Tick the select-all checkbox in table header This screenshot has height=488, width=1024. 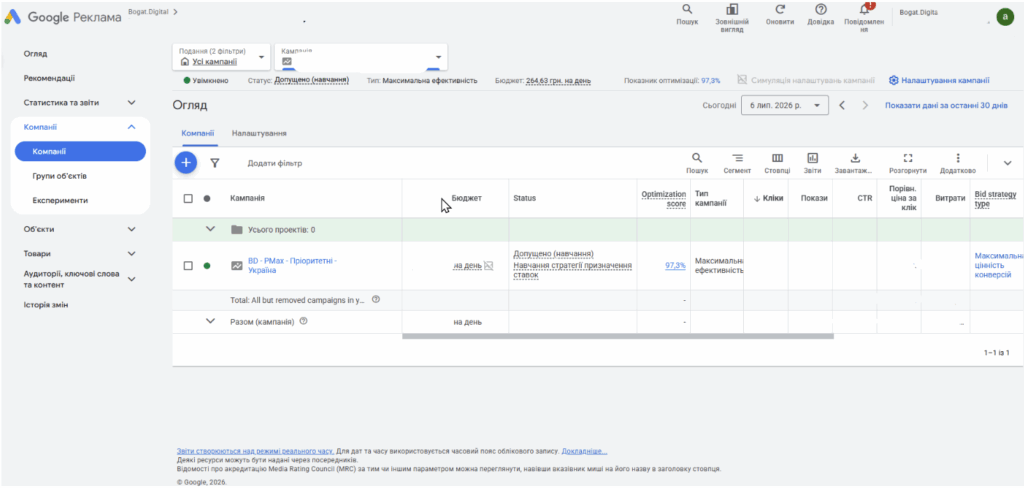(x=188, y=199)
